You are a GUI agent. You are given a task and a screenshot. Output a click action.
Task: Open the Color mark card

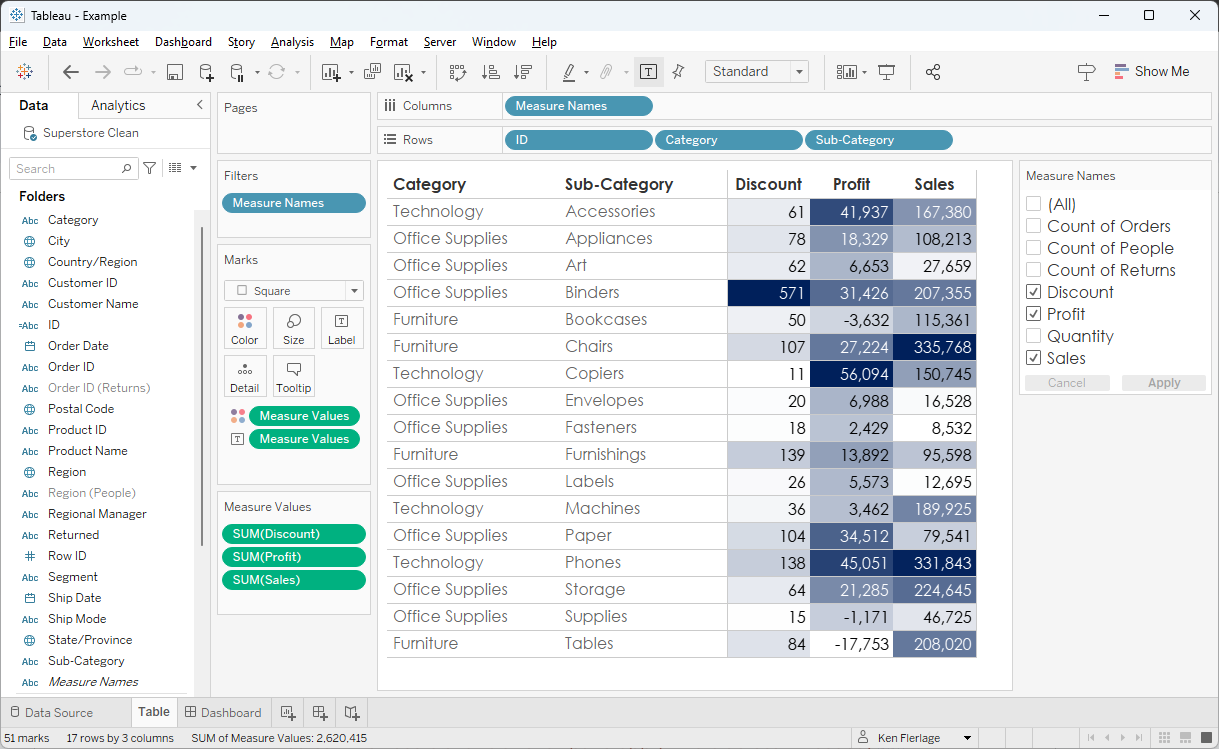[x=245, y=328]
